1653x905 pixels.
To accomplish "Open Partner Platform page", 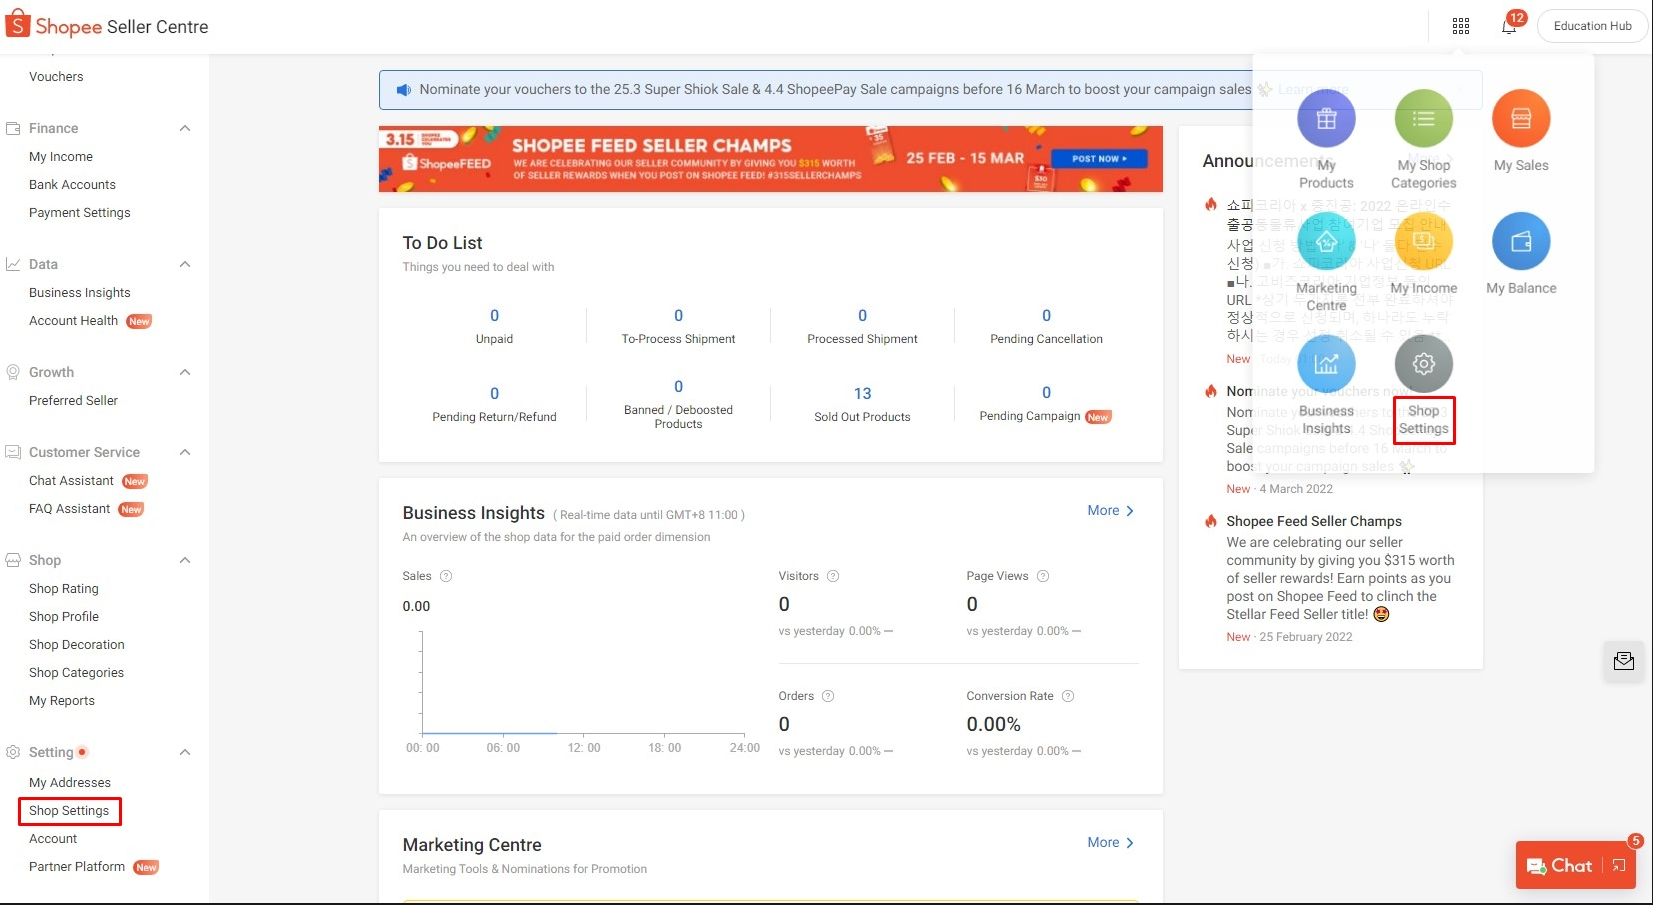I will click(x=77, y=867).
